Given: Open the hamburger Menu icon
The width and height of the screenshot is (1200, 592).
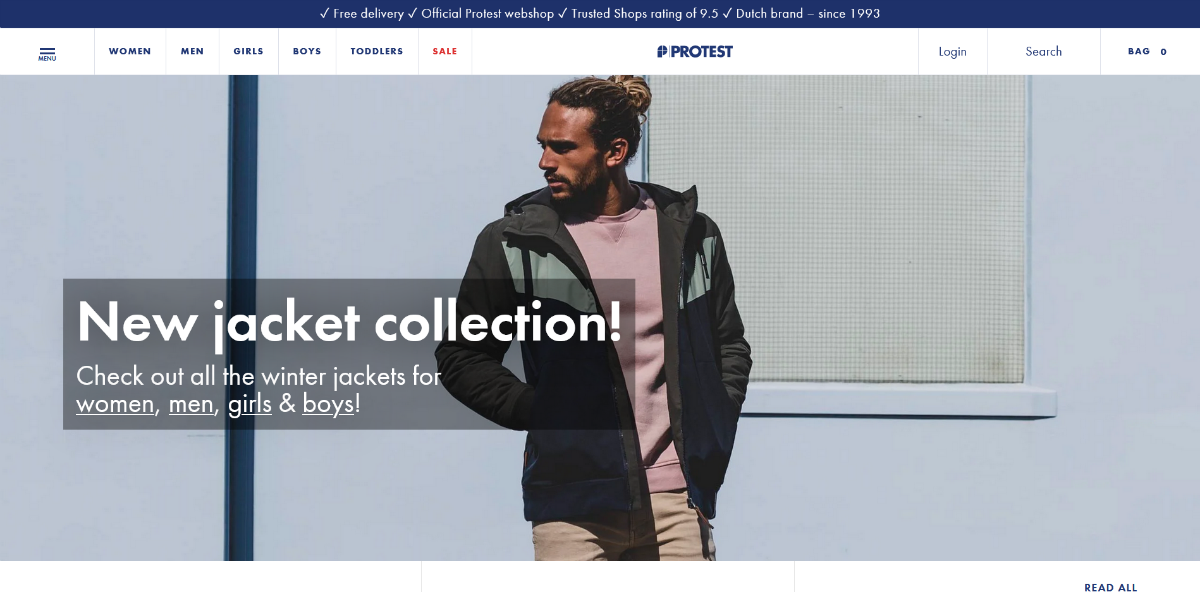Looking at the screenshot, I should pos(47,53).
